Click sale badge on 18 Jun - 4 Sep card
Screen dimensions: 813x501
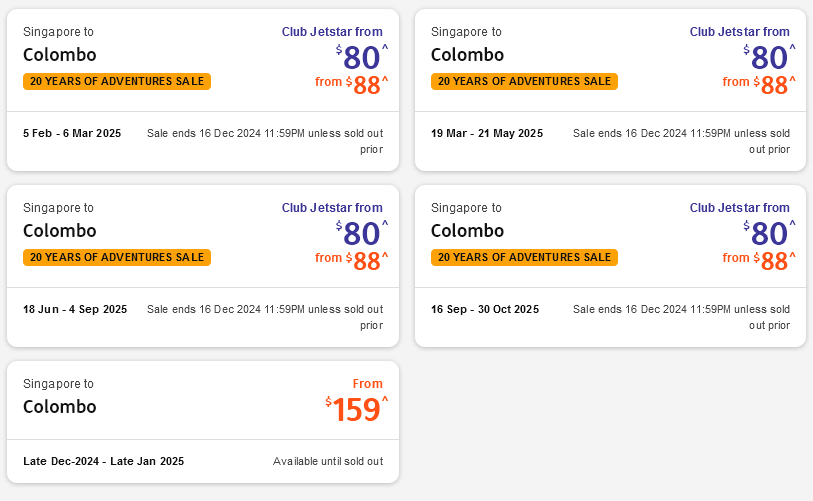point(117,258)
